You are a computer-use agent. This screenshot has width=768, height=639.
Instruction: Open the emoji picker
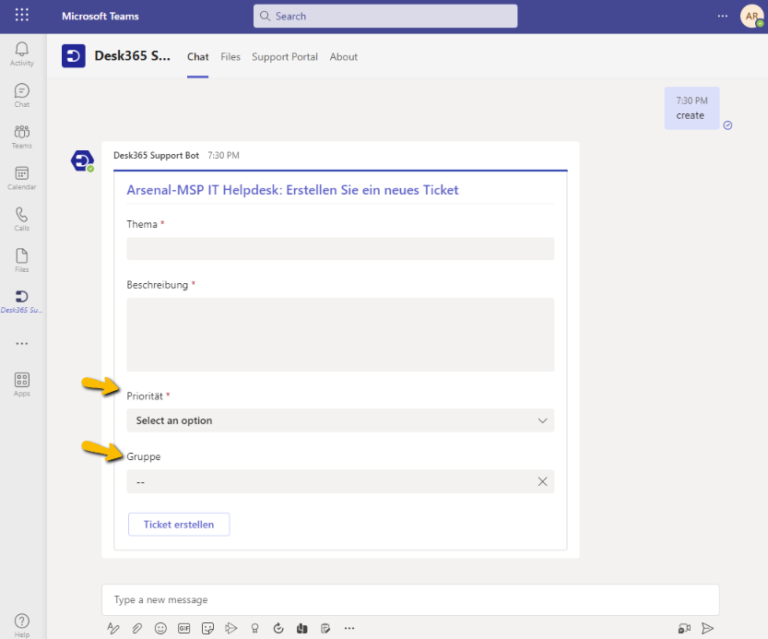[x=161, y=628]
